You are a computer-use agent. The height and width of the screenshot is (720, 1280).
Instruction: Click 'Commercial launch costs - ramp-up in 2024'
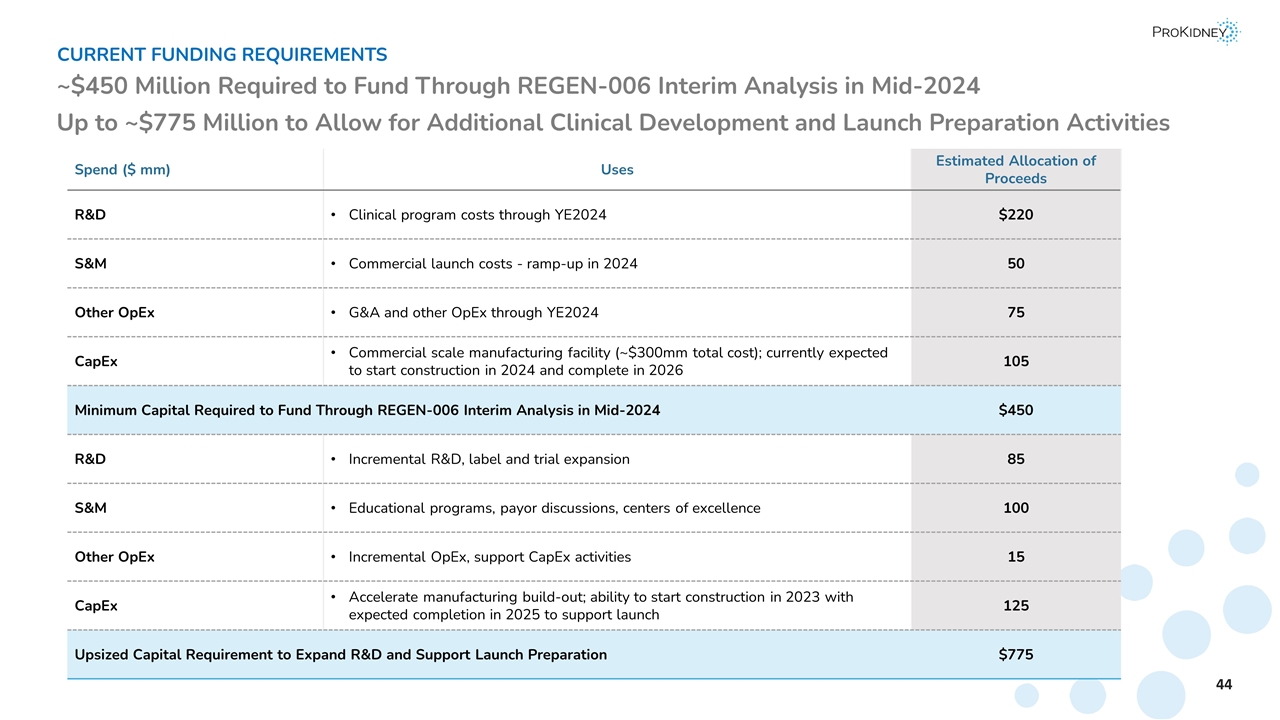[492, 264]
